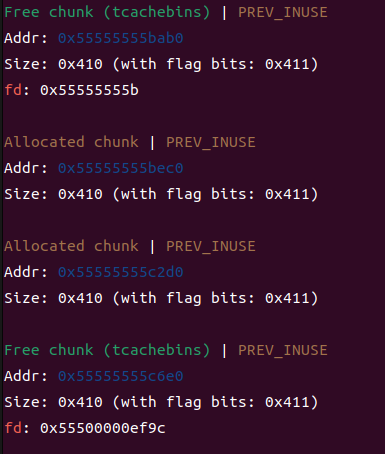Click PREV_INUSE flag on first allocated chunk
The width and height of the screenshot is (385, 454).
[x=211, y=143]
